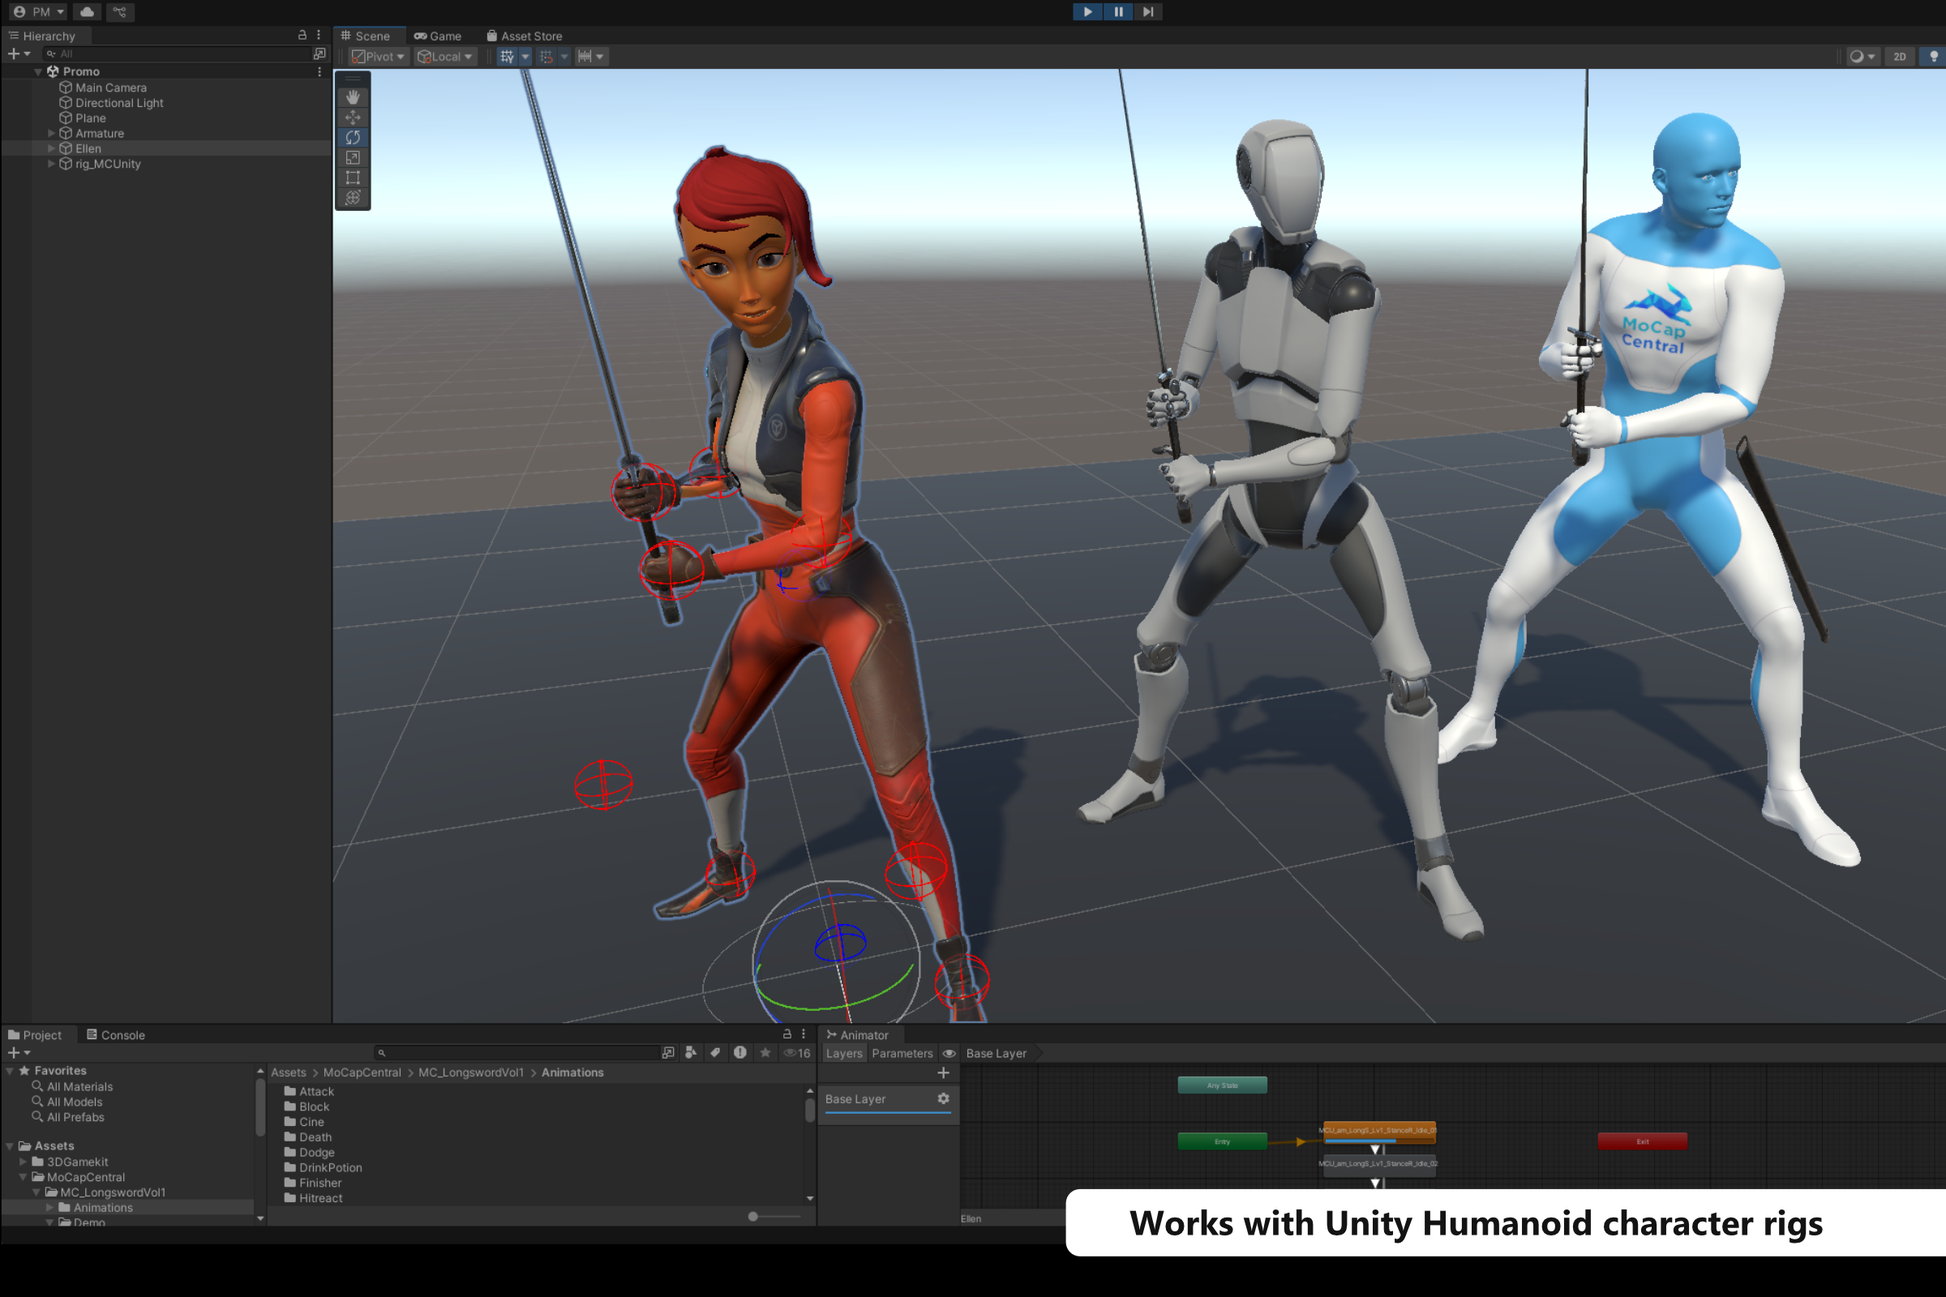Open the Console tab

click(x=116, y=1035)
